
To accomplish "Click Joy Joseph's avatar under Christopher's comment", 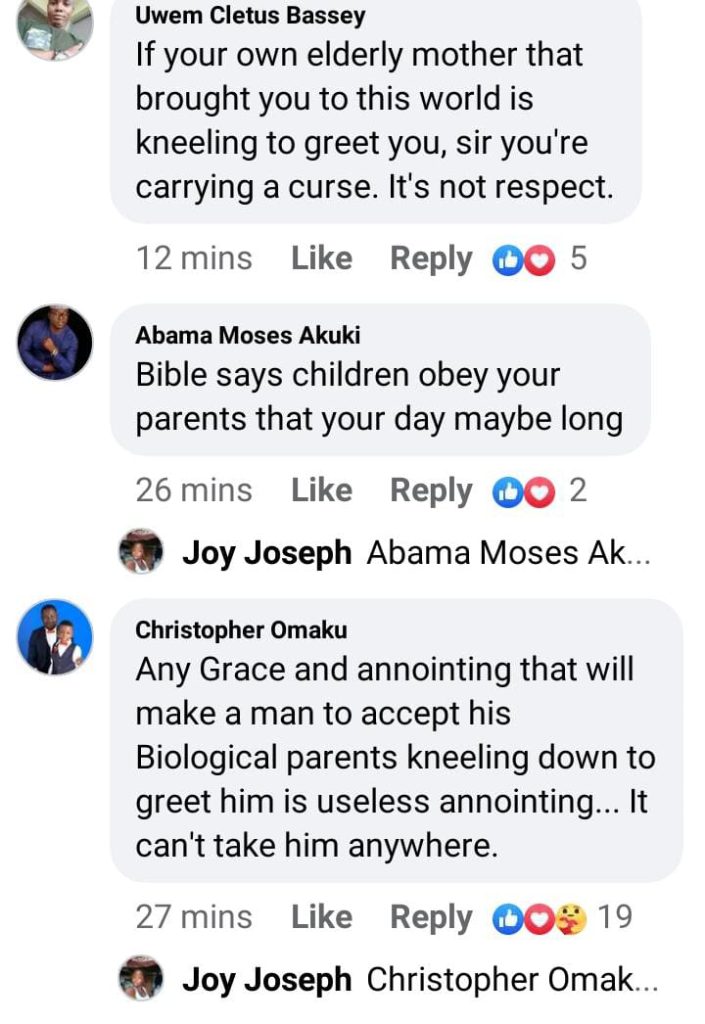I will pyautogui.click(x=141, y=979).
